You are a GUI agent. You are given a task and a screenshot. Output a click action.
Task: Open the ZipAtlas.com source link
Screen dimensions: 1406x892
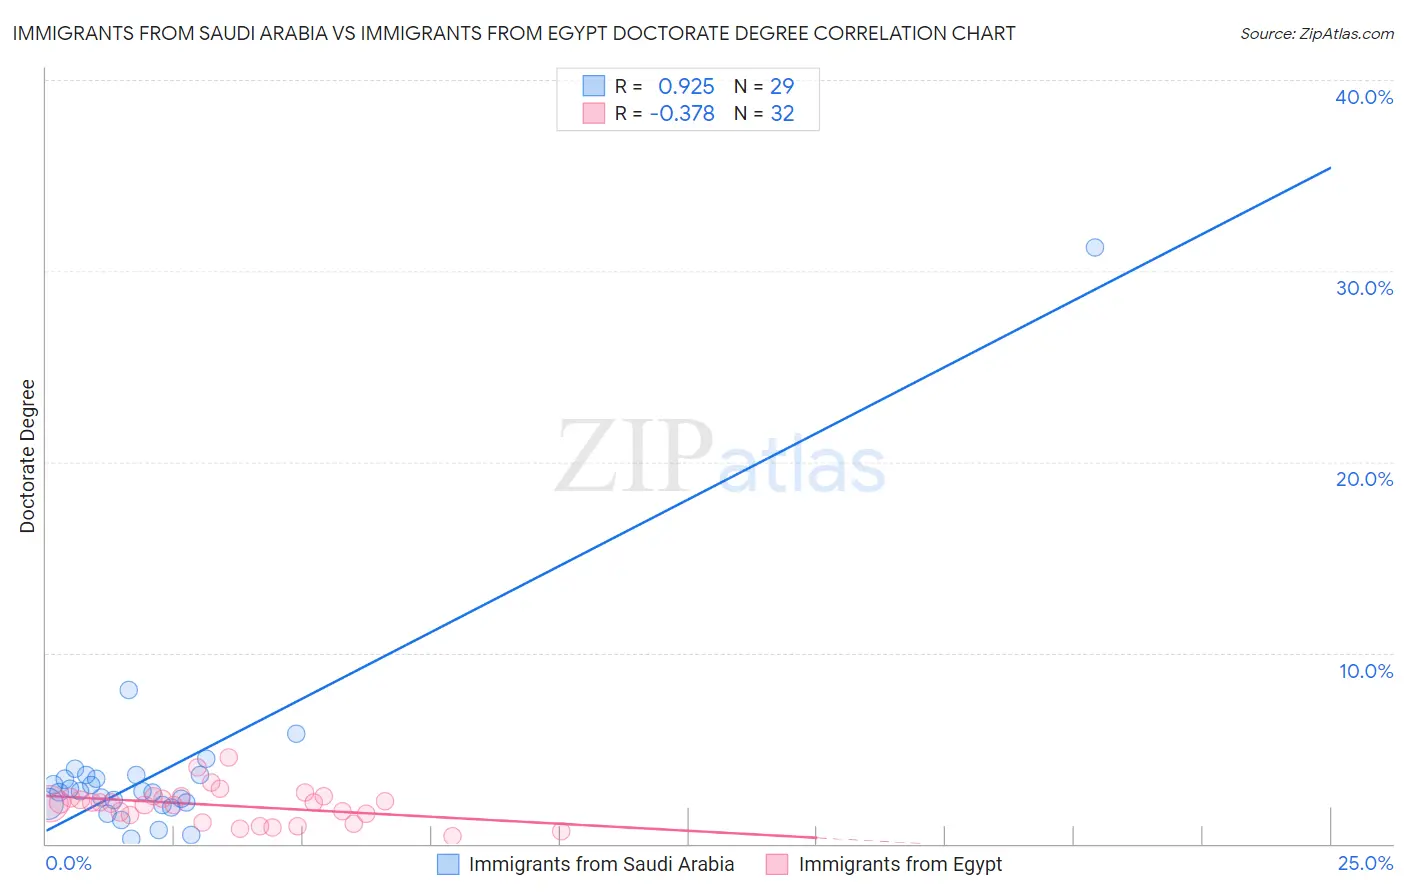[x=1317, y=33]
